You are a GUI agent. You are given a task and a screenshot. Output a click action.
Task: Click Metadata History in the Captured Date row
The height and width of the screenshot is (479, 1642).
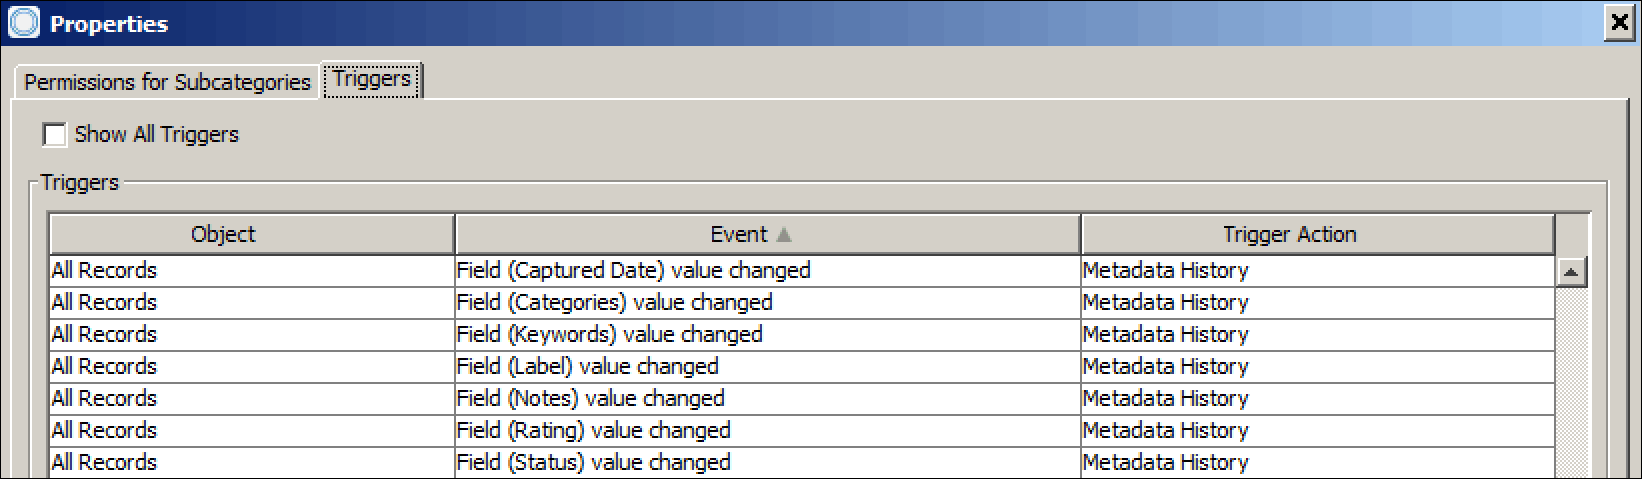(x=1165, y=270)
